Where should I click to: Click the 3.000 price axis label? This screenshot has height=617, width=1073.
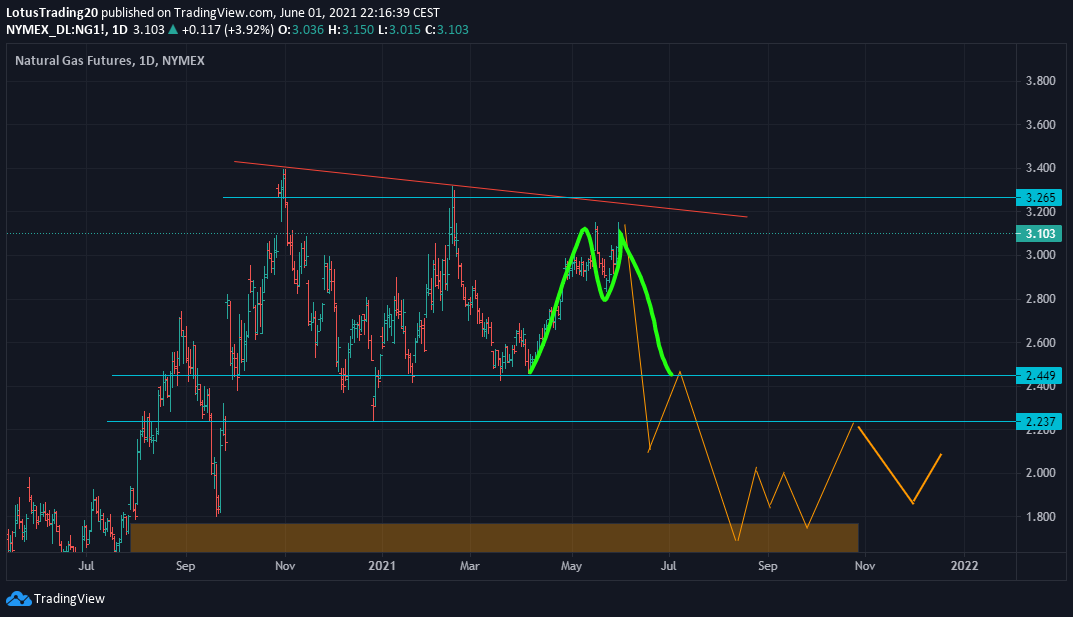point(1040,255)
